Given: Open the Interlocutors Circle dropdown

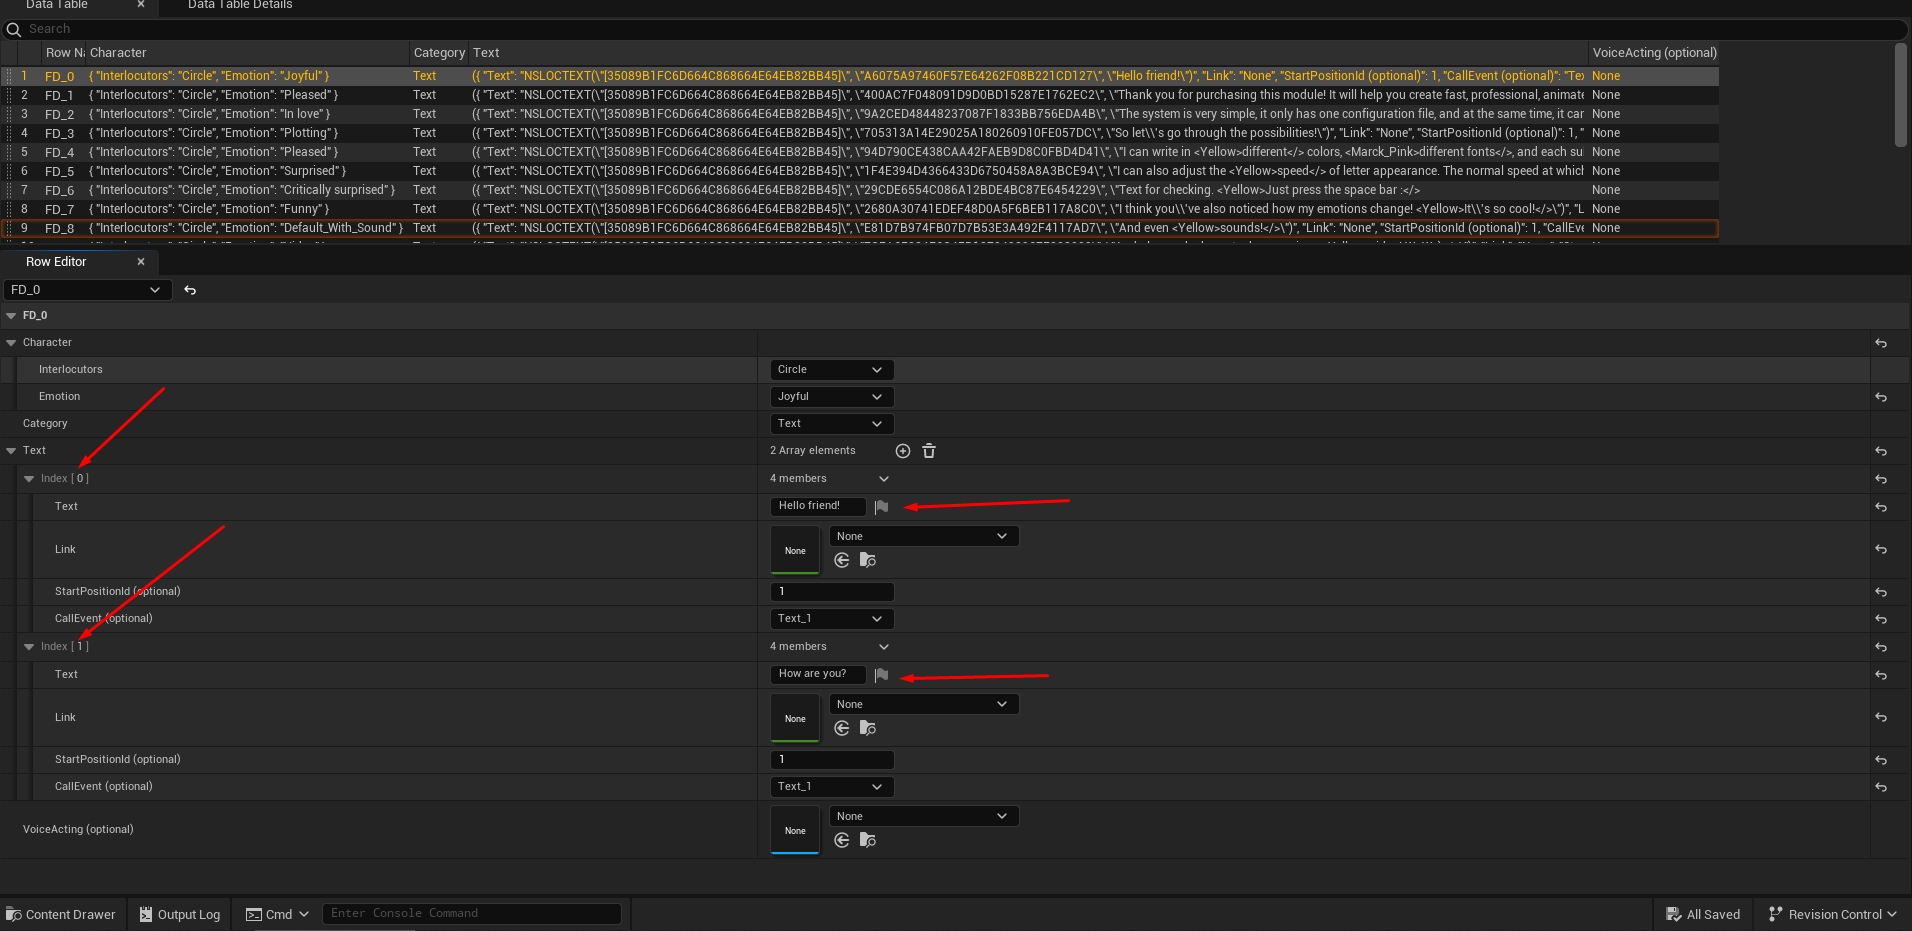Looking at the screenshot, I should click(x=831, y=370).
